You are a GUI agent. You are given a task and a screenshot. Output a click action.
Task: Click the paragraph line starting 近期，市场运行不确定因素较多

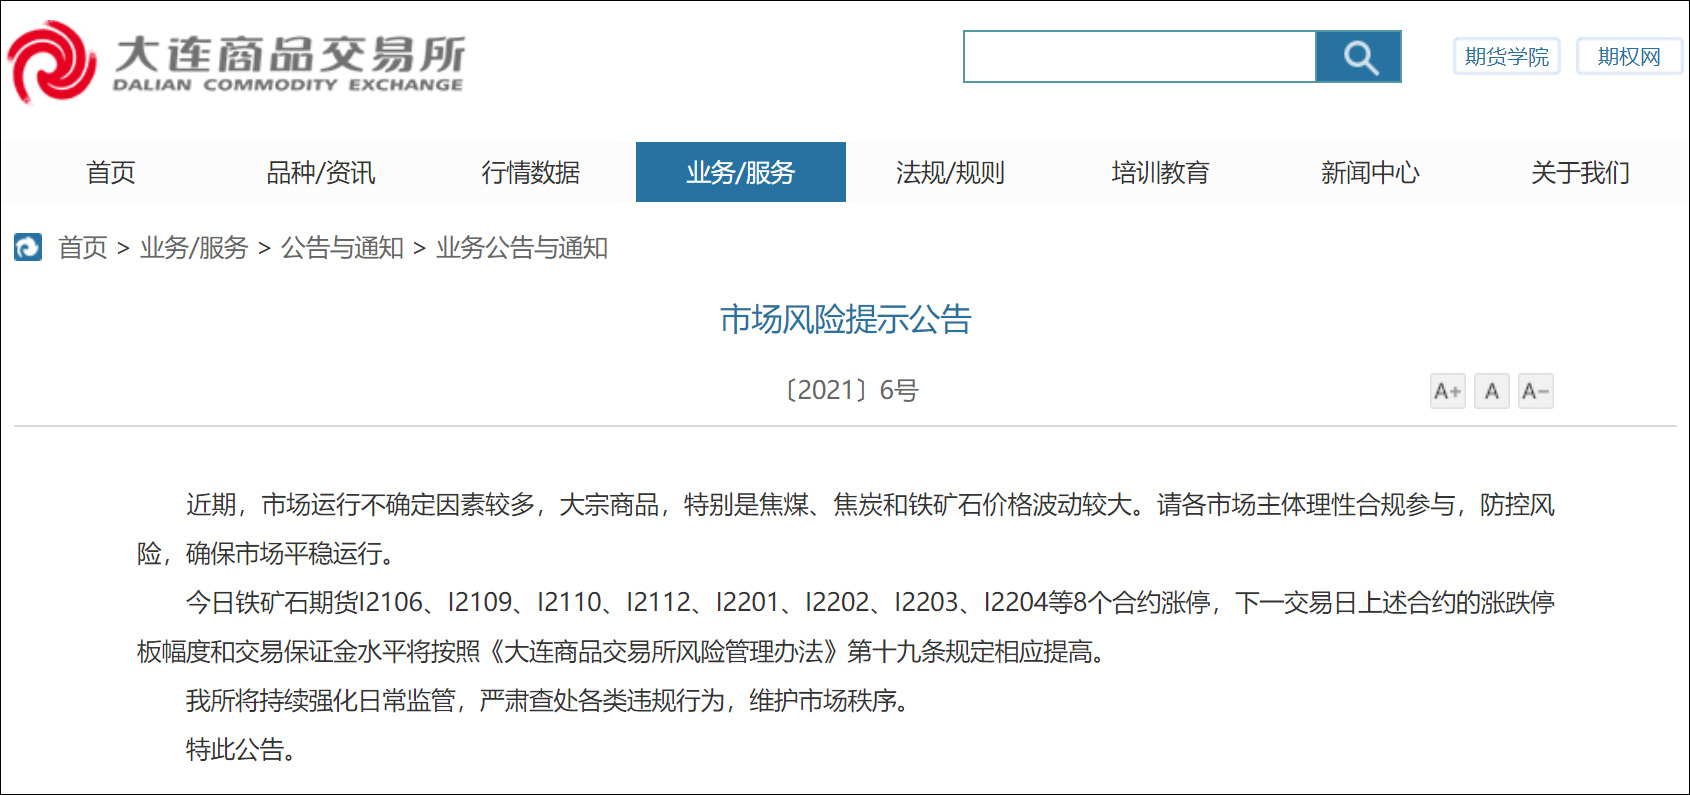coord(870,504)
